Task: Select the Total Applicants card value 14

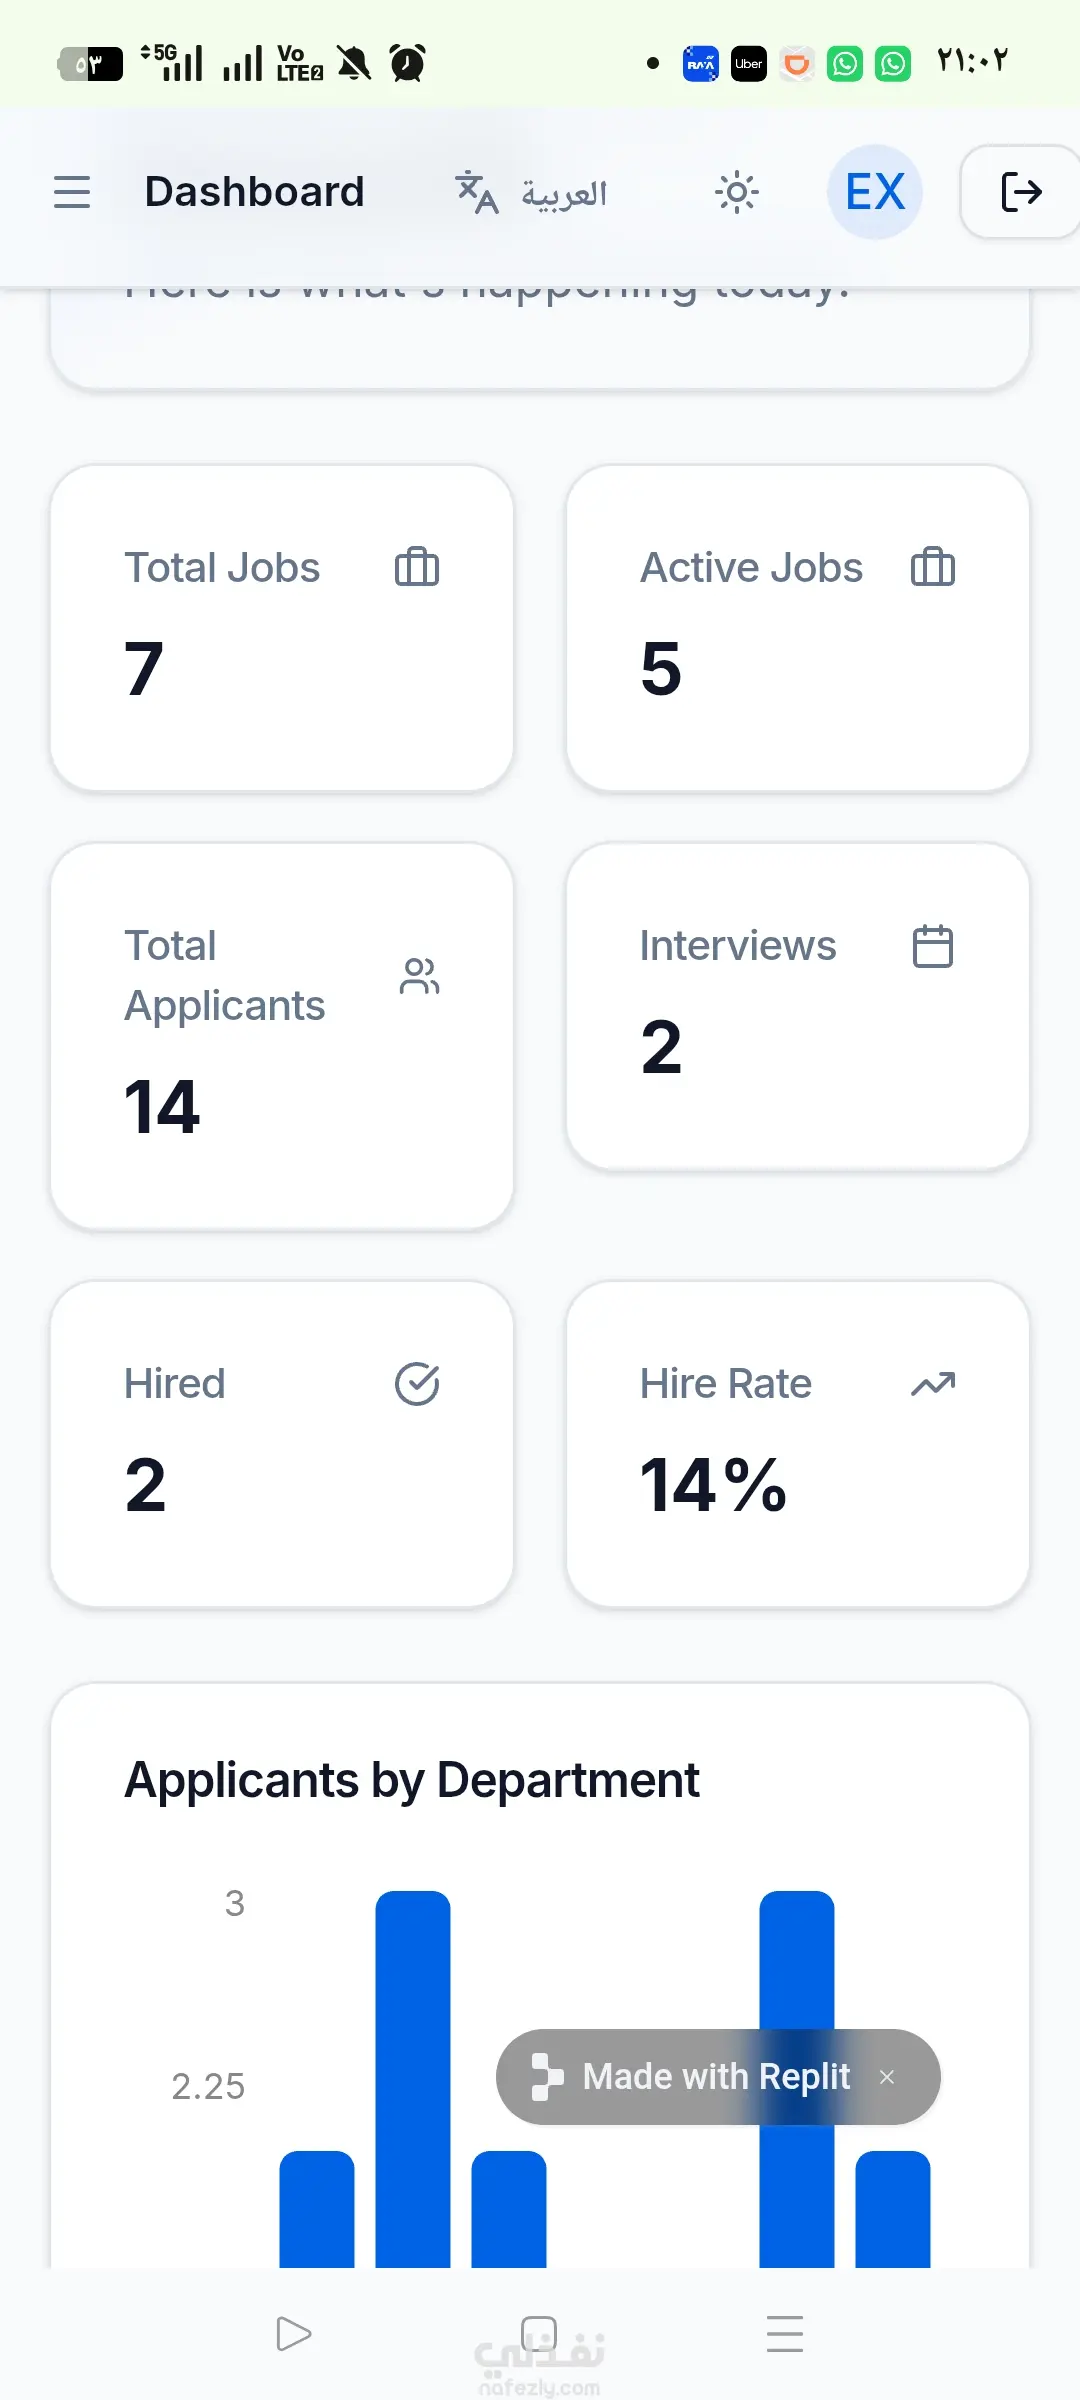Action: [162, 1108]
